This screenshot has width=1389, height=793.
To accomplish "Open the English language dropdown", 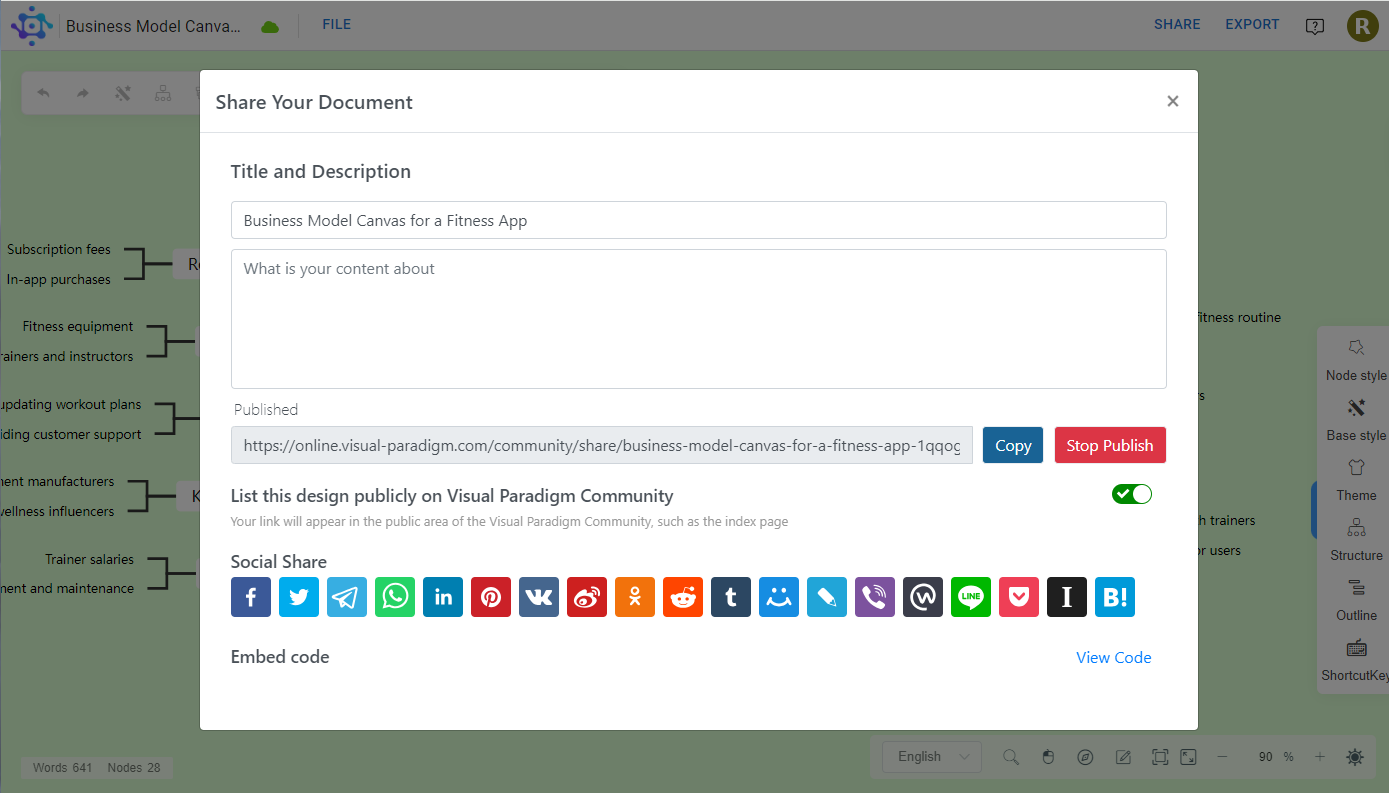I will (x=932, y=757).
